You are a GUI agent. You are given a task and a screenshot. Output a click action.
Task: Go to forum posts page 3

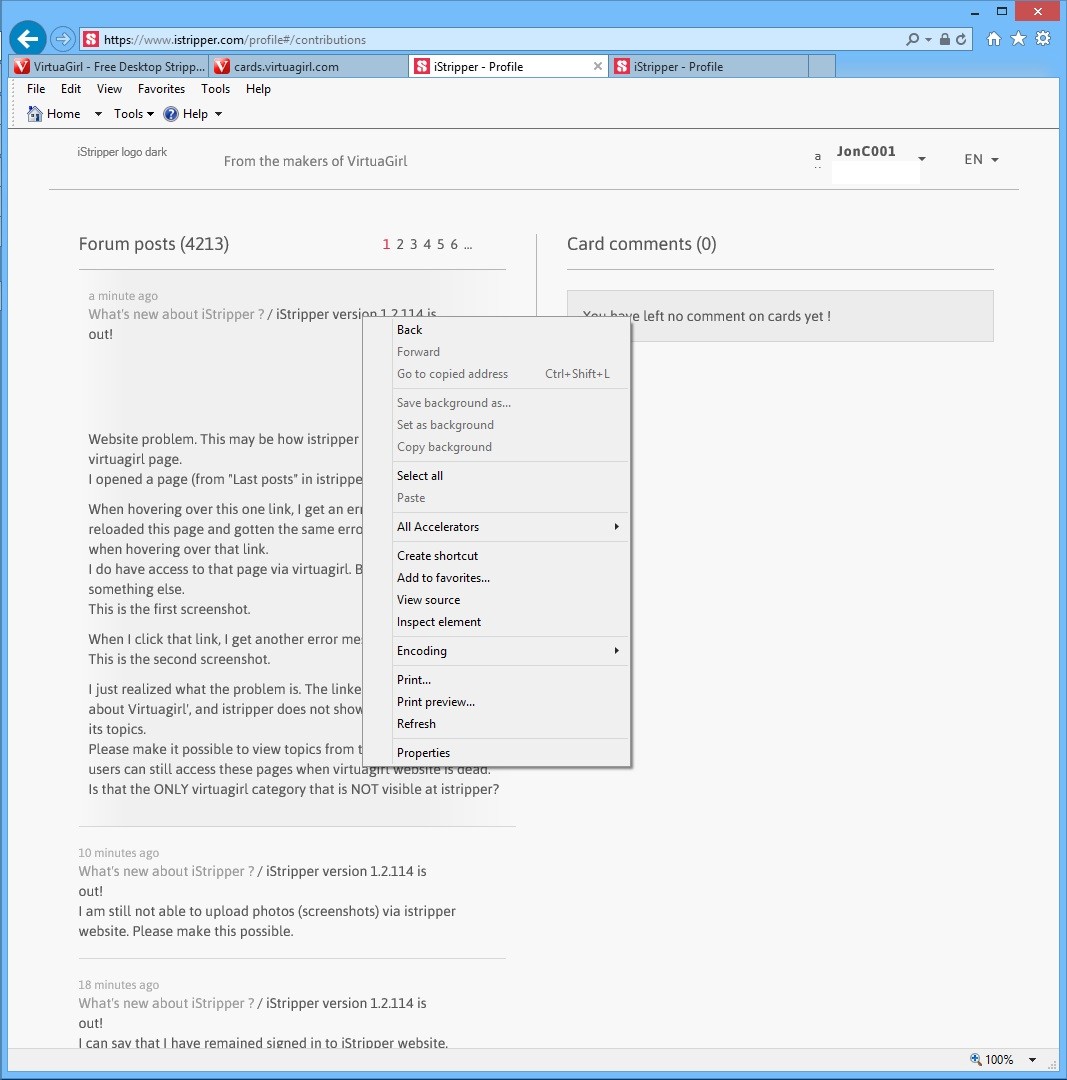point(413,245)
